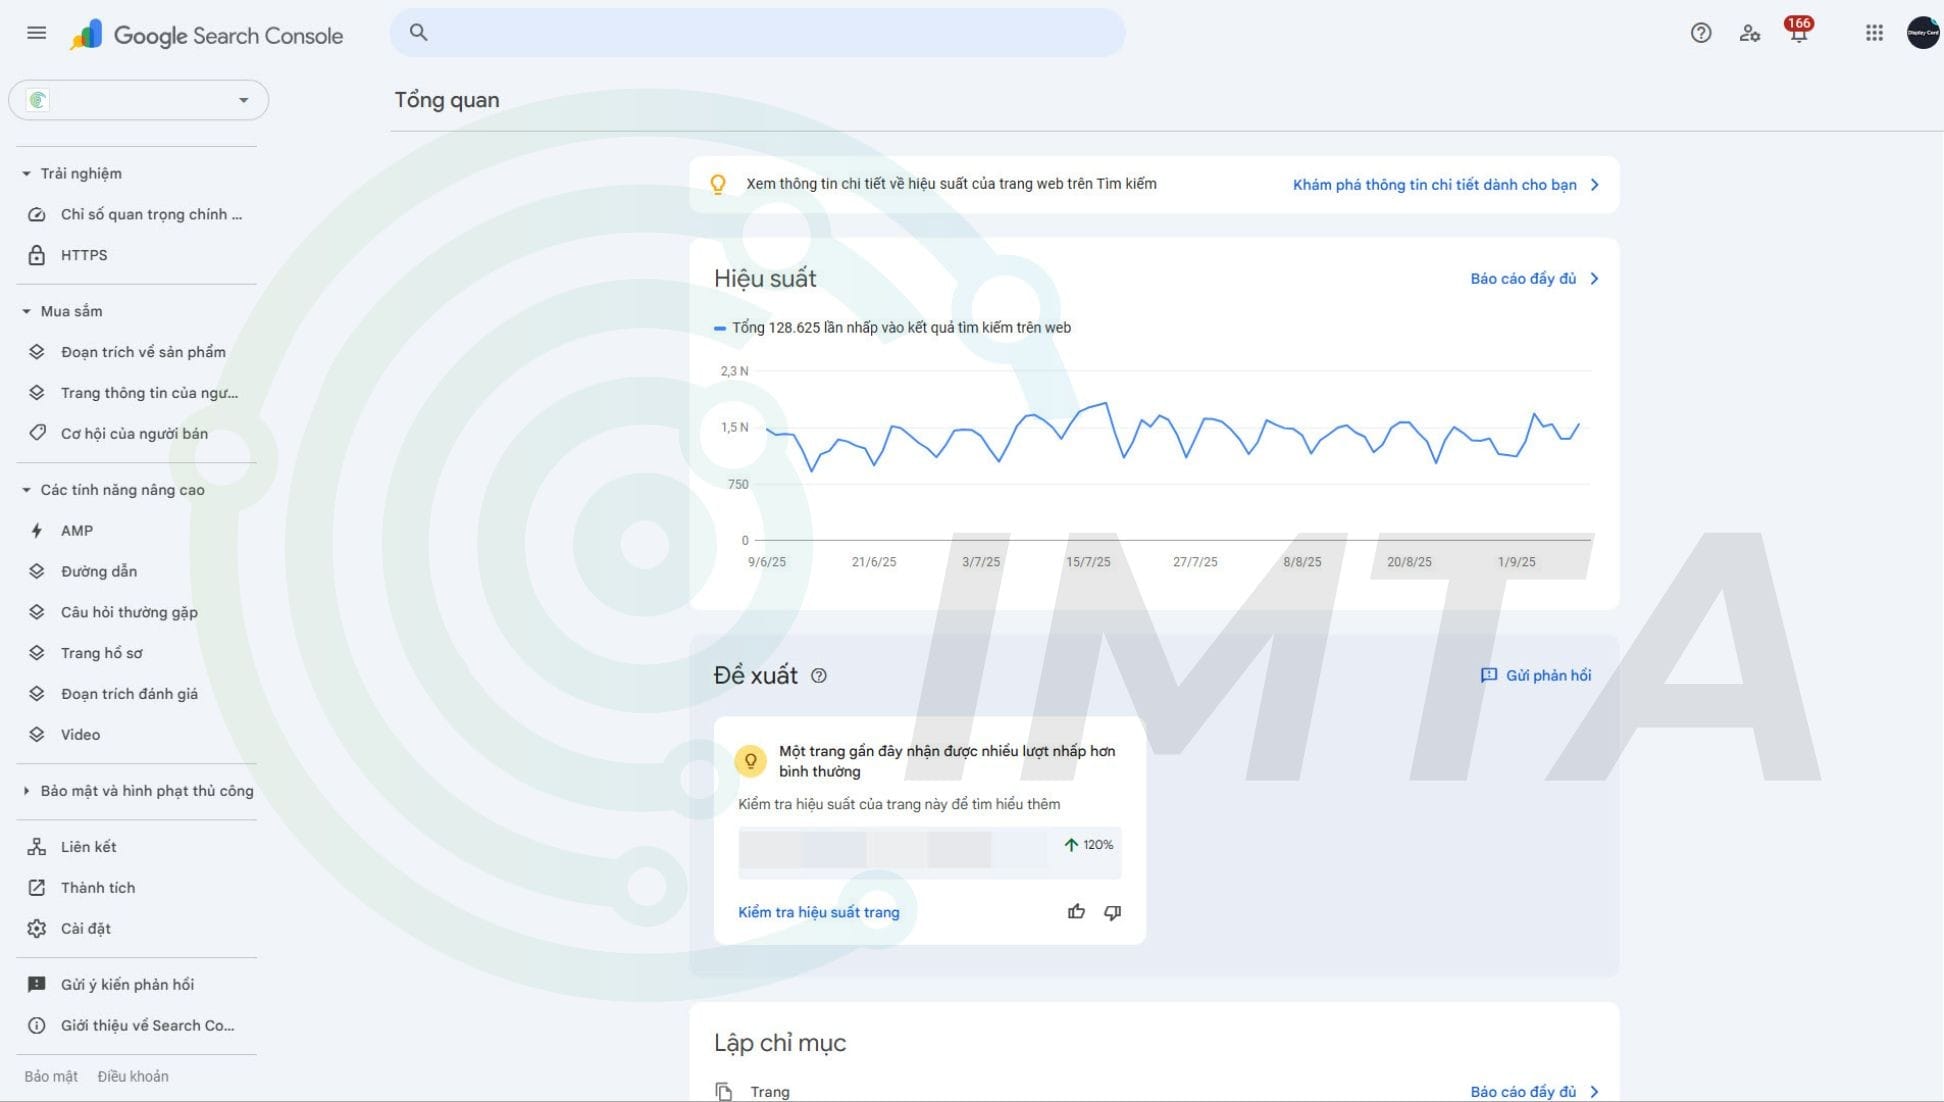Open the Google apps grid icon
Screen dimensions: 1944x1102
point(1873,32)
